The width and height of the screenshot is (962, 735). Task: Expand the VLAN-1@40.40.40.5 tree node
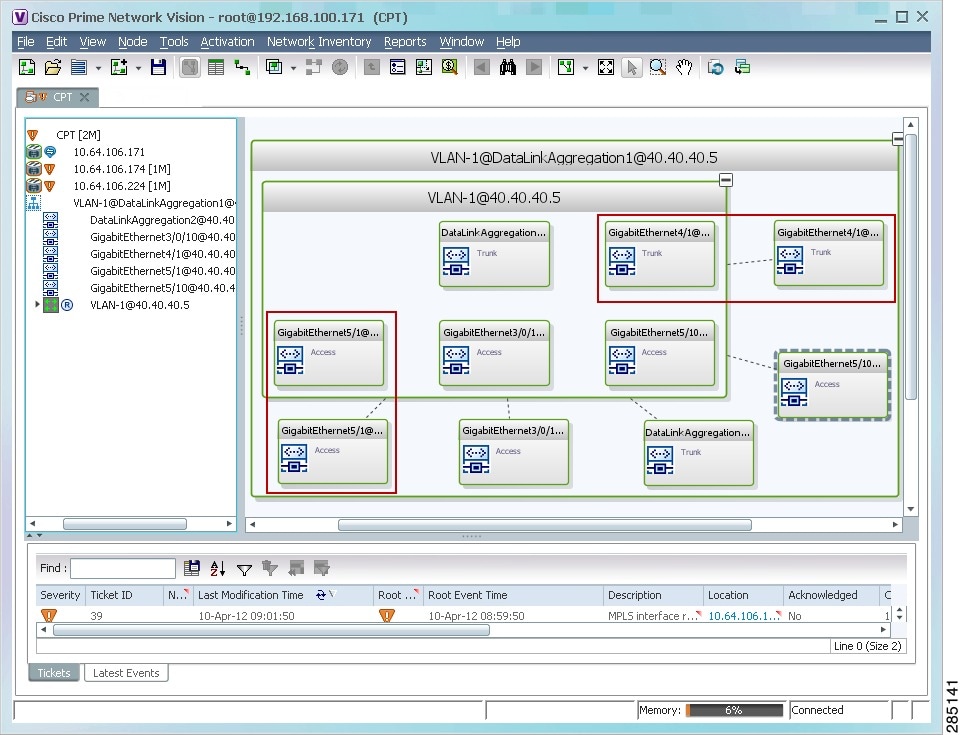(x=37, y=304)
